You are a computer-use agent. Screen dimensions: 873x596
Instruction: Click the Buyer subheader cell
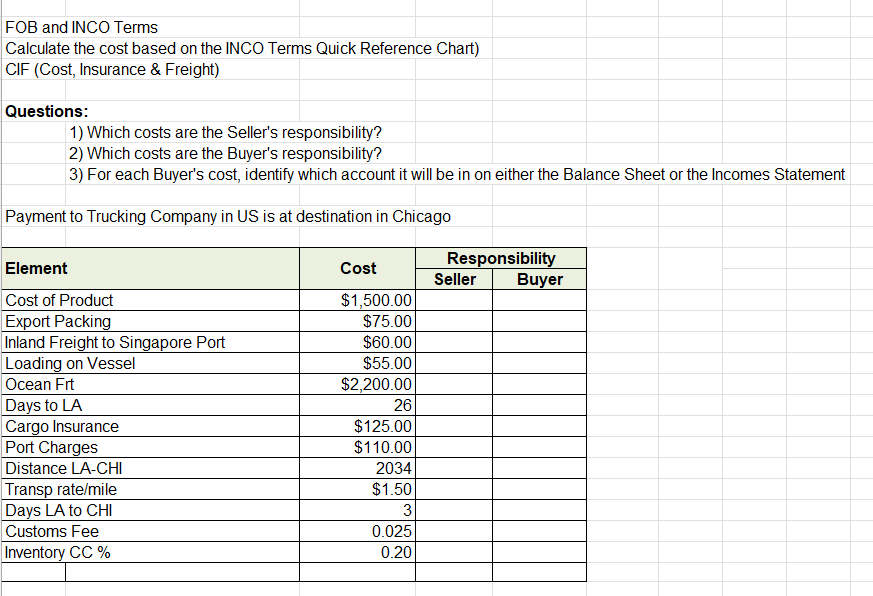540,280
